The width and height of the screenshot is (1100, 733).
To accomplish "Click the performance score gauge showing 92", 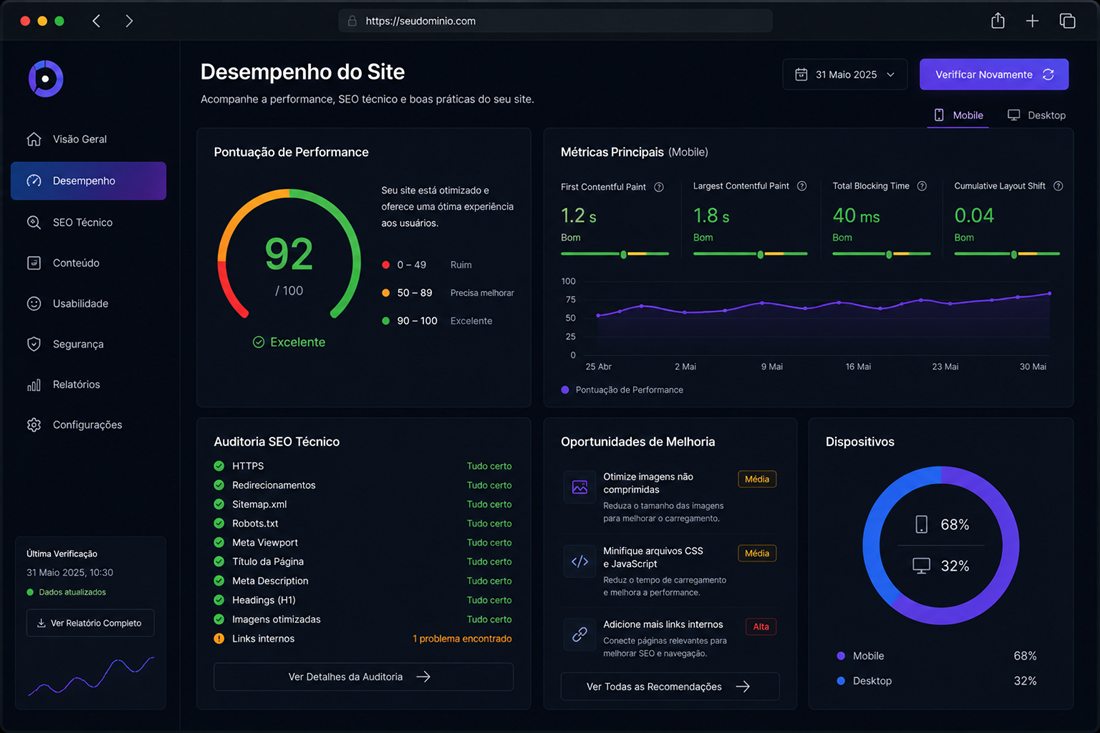I will (x=289, y=254).
